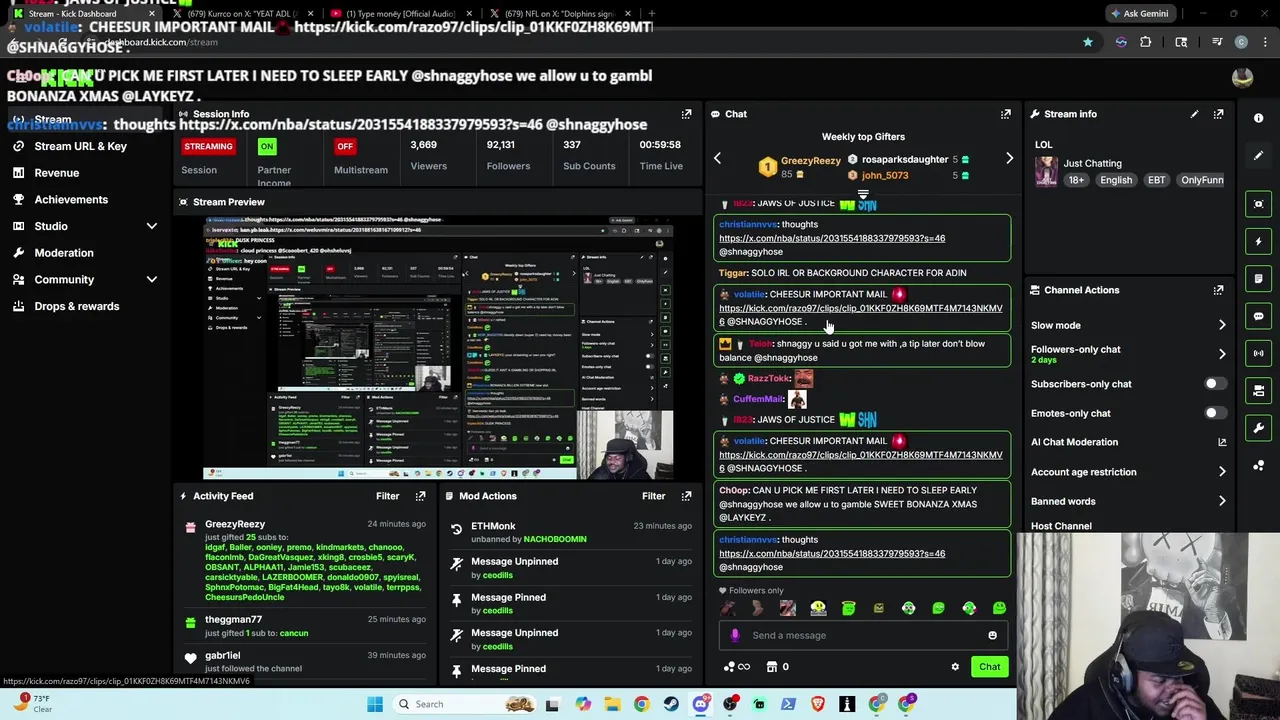1280x720 pixels.
Task: Click the AI Chat Moderation row label
Action: pyautogui.click(x=1074, y=442)
